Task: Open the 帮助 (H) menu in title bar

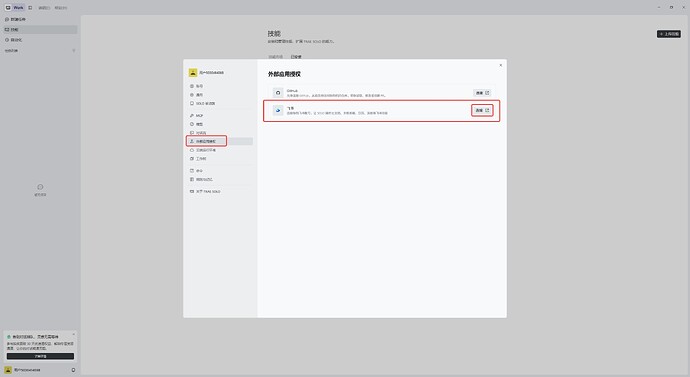Action: 61,8
